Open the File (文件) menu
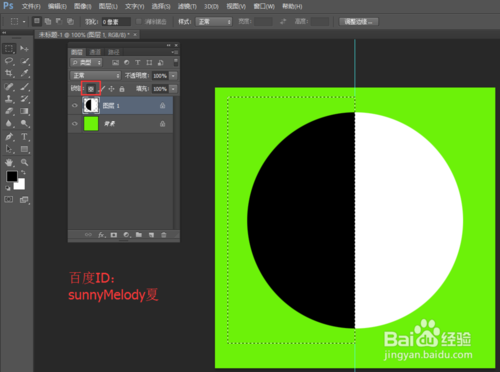Viewport: 500px width, 372px height. pyautogui.click(x=31, y=6)
